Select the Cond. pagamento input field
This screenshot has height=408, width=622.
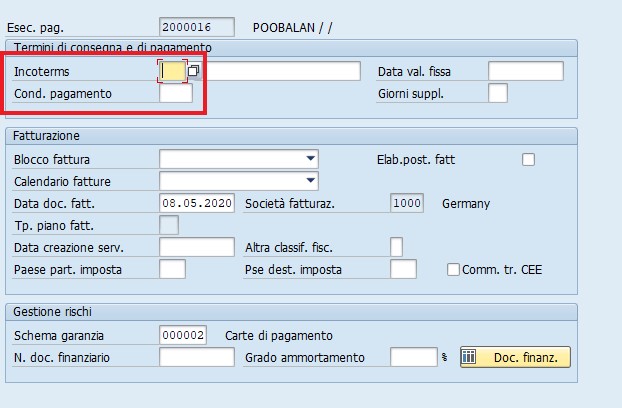[176, 94]
